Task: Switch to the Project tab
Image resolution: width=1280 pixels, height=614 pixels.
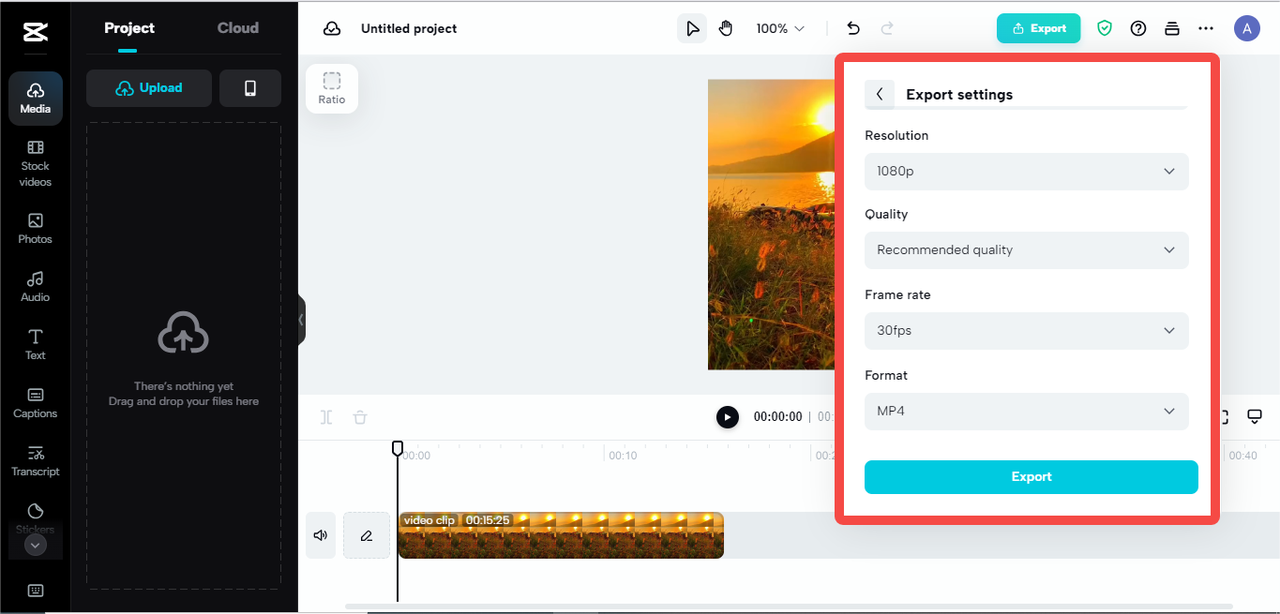Action: pyautogui.click(x=129, y=28)
